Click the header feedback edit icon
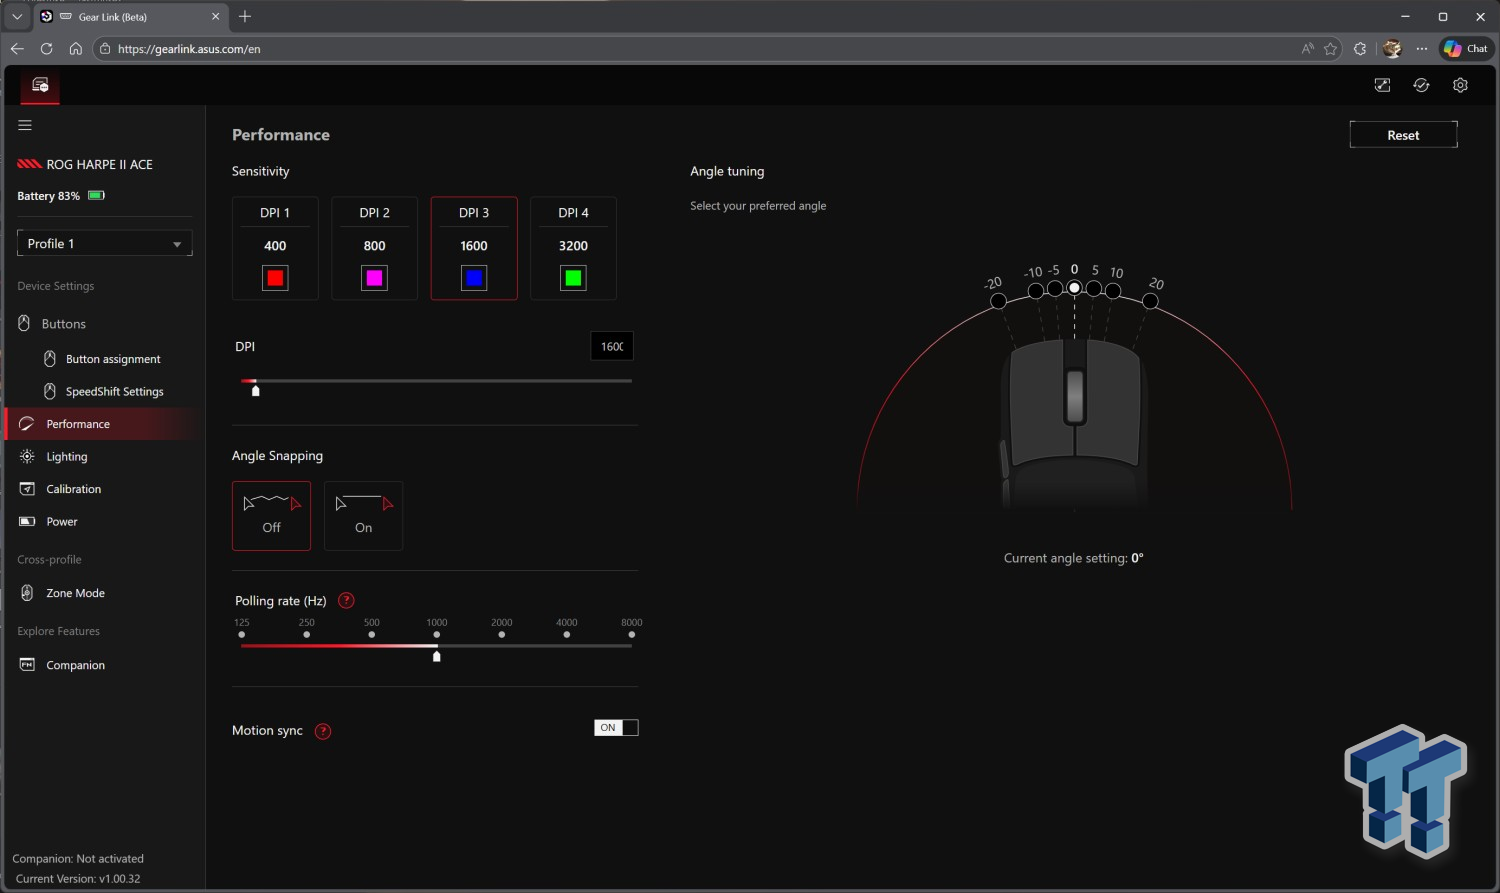 [1382, 85]
